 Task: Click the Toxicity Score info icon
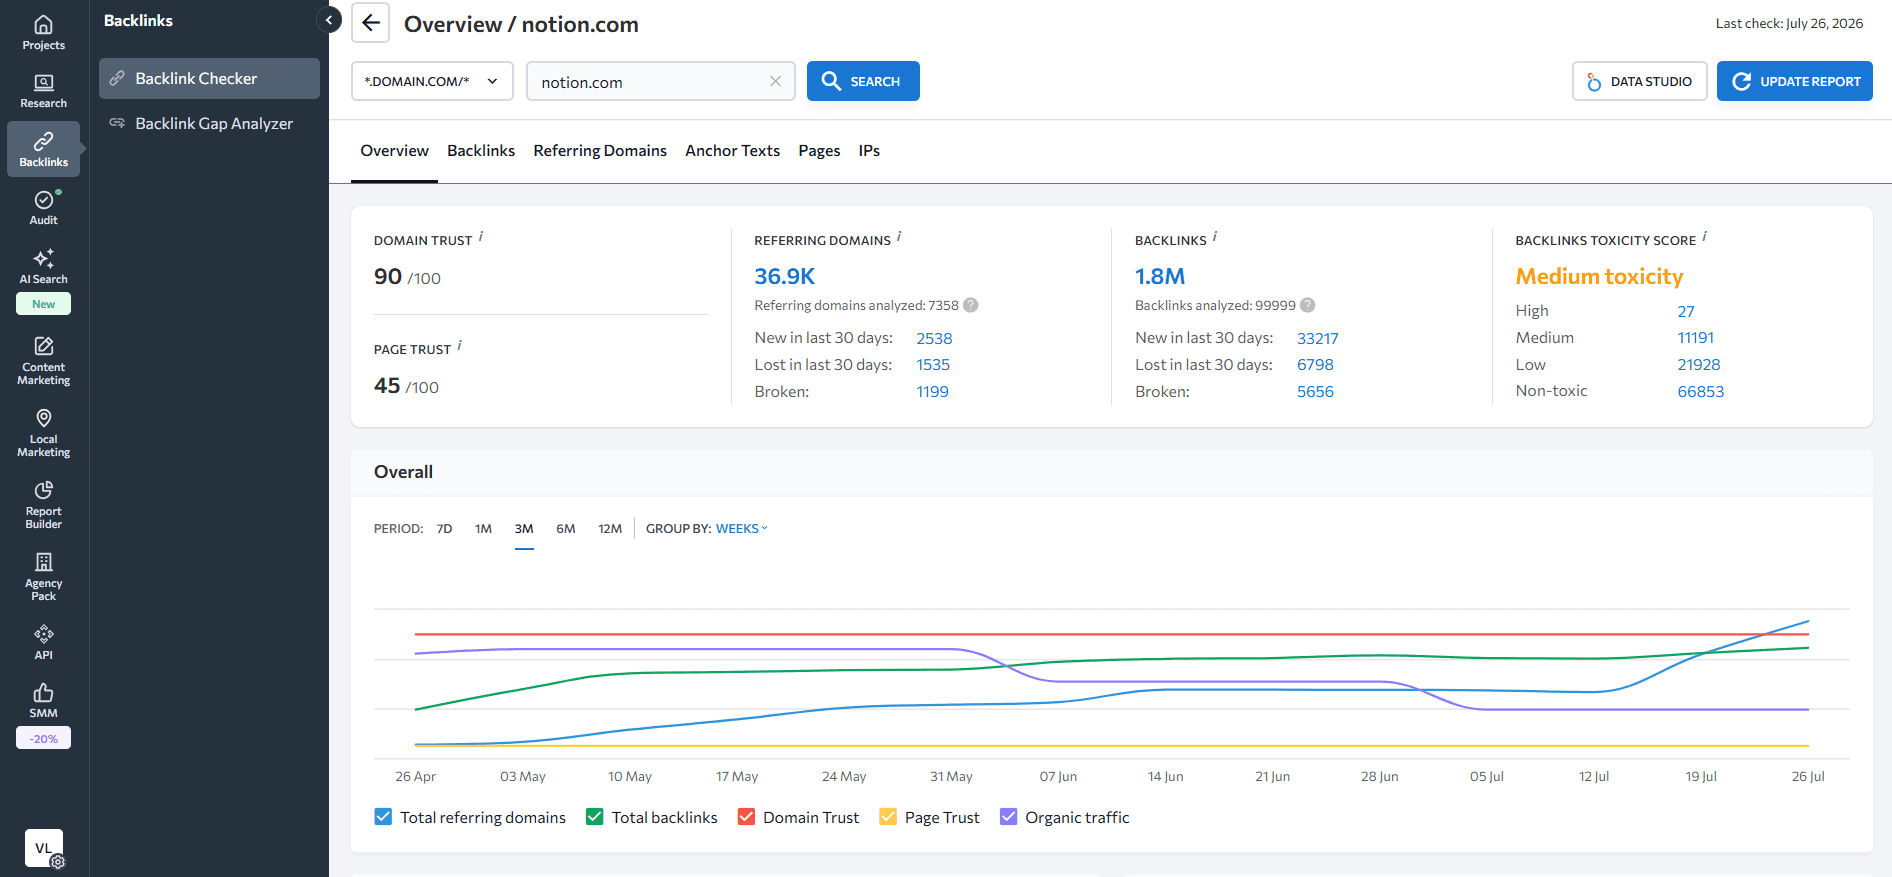tap(1704, 237)
